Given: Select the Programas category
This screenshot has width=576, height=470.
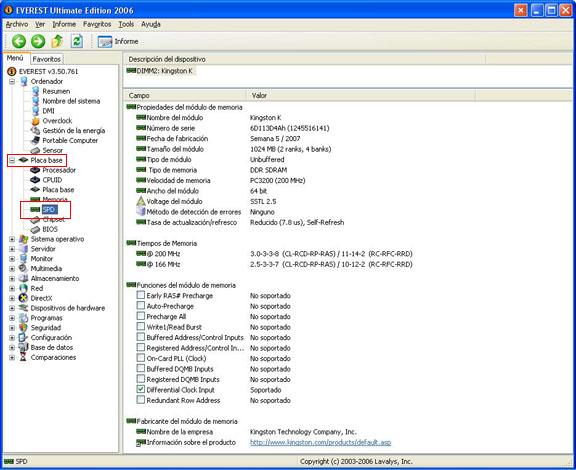Looking at the screenshot, I should coord(46,318).
